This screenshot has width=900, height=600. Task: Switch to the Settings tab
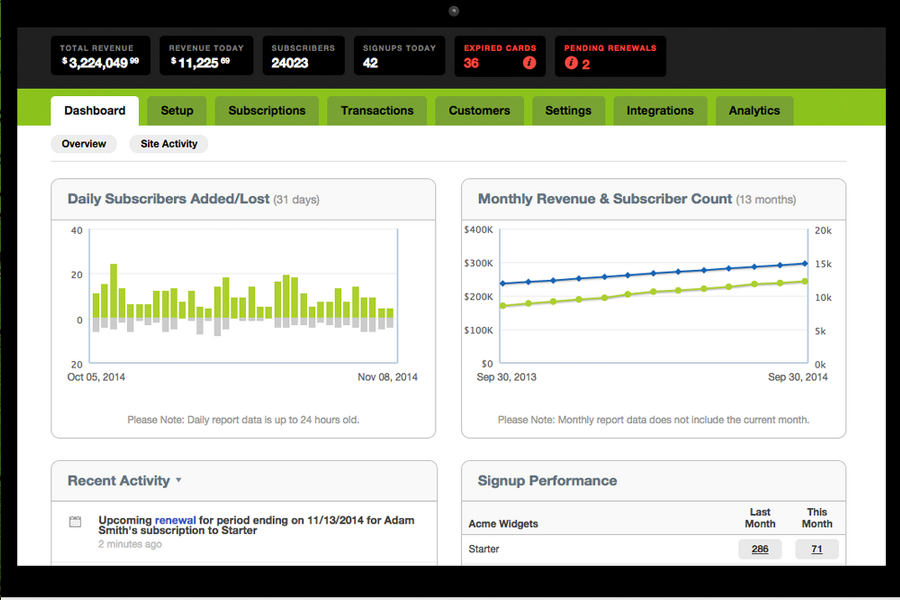568,110
